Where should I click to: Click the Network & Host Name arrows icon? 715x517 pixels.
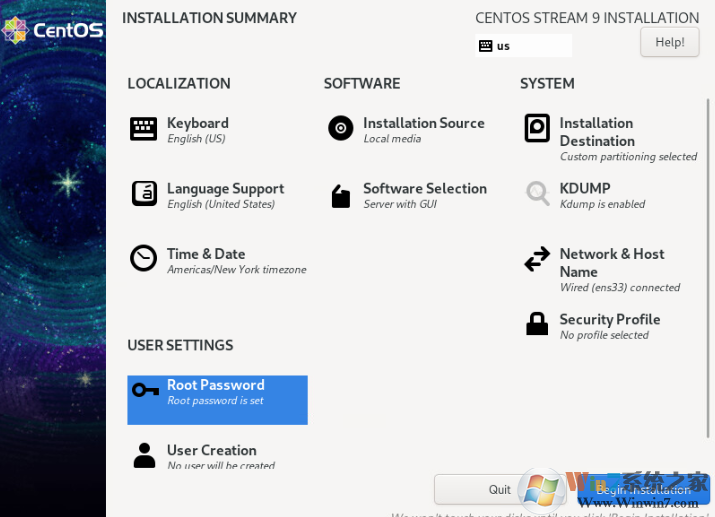[537, 260]
